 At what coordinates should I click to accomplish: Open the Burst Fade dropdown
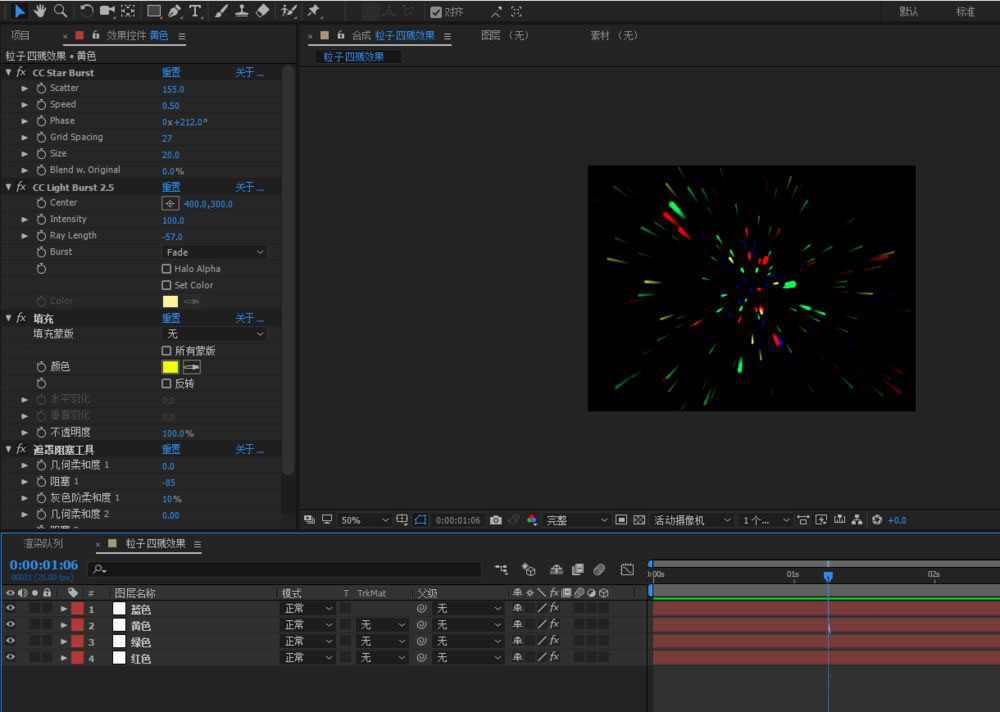pos(214,252)
